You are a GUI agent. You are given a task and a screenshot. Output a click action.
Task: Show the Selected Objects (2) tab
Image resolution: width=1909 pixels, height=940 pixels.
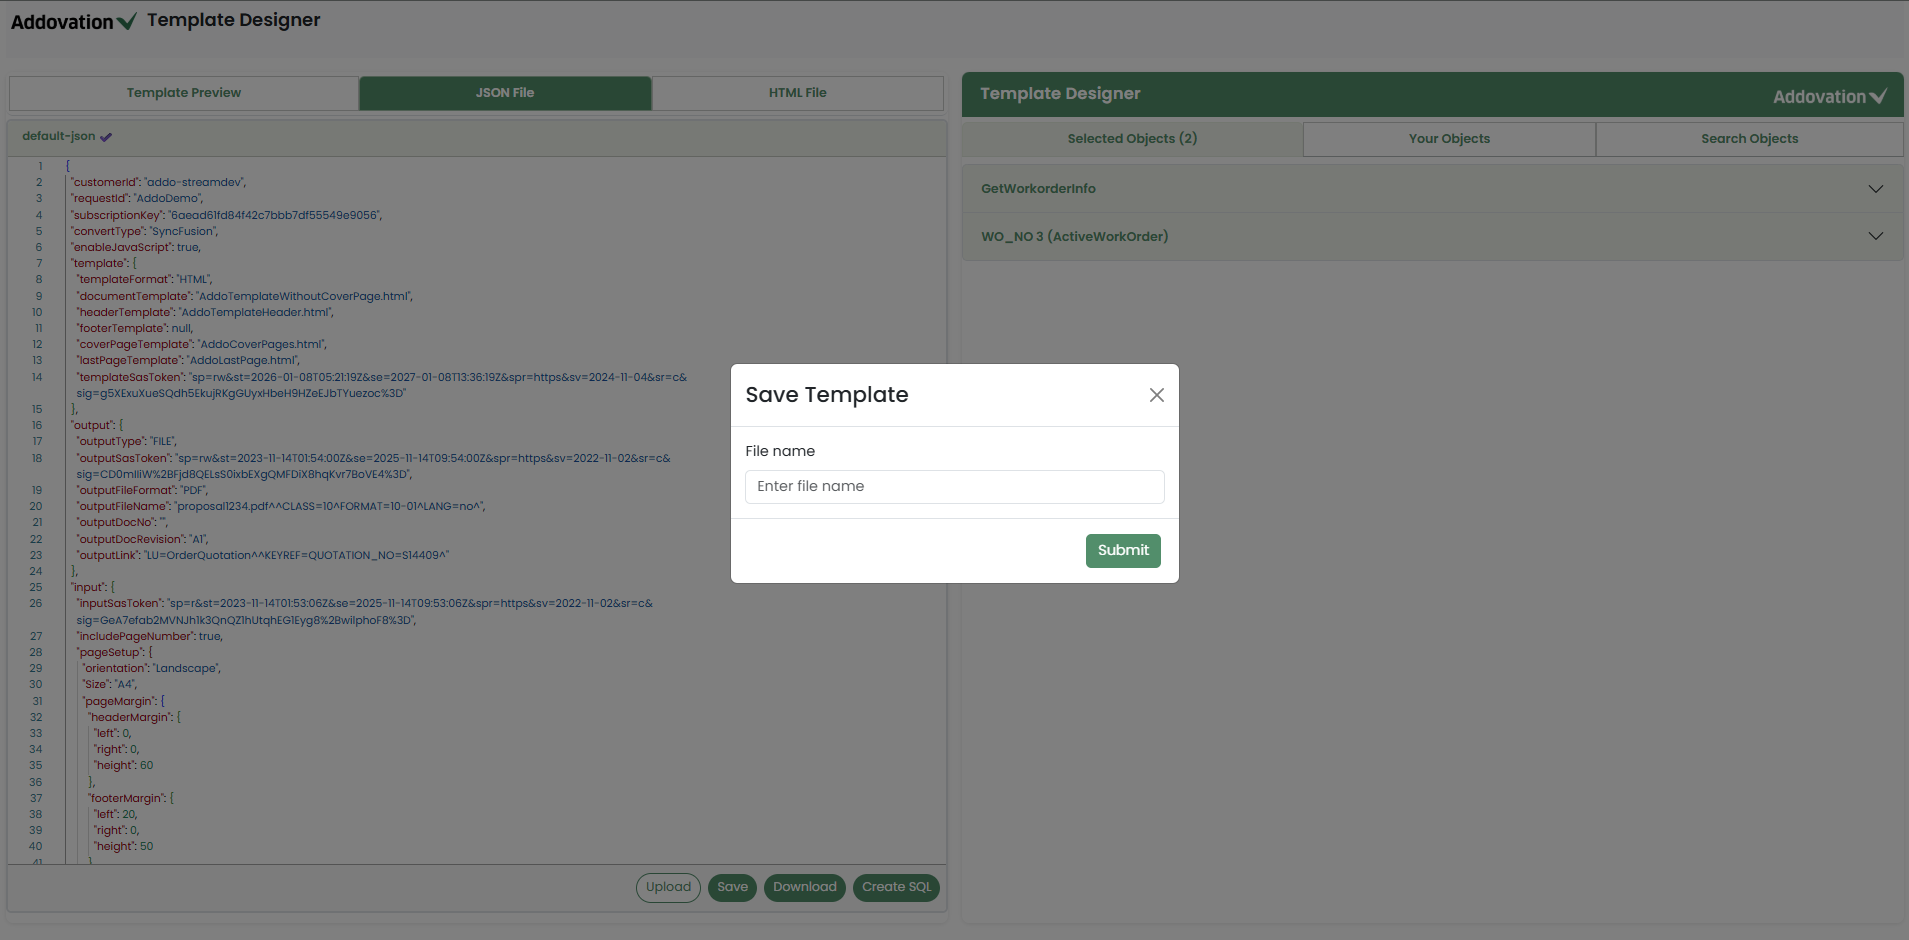coord(1132,139)
